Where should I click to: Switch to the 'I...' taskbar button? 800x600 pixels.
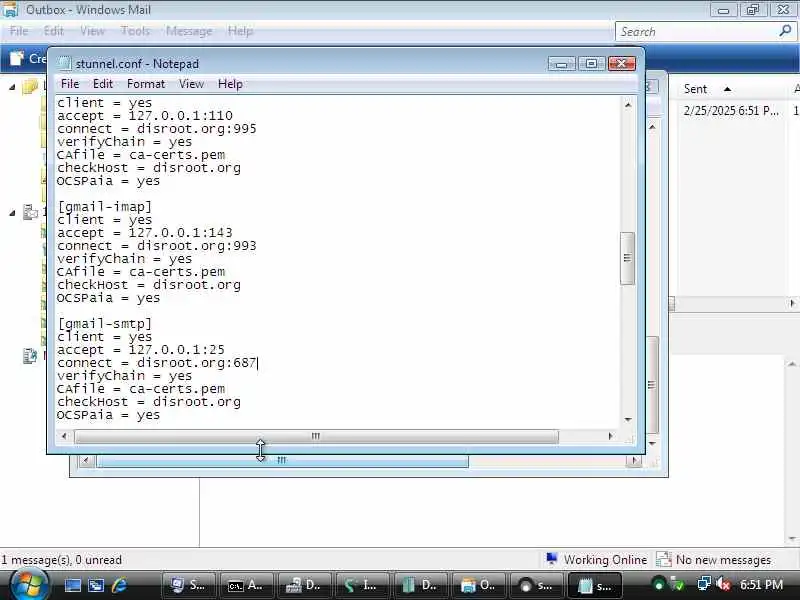pos(363,585)
